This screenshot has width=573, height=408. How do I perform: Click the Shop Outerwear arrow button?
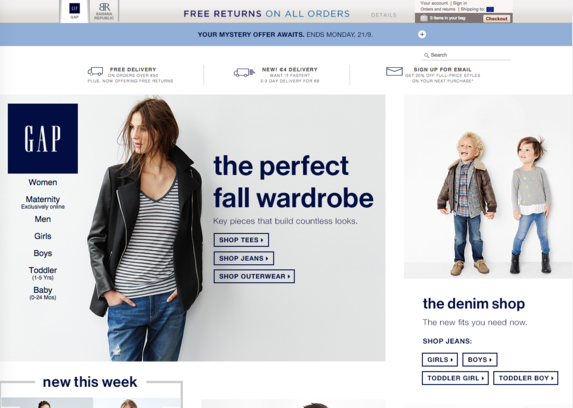coord(254,276)
